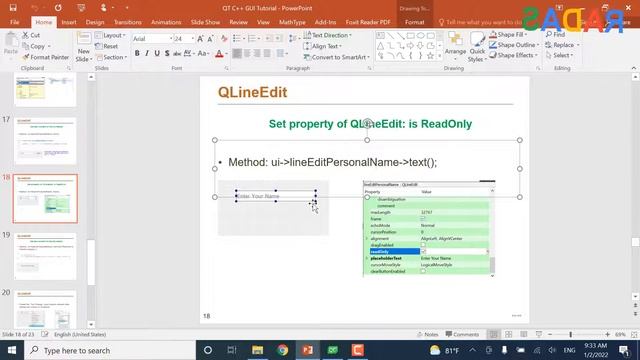Open the Text Direction dropdown
640x360 pixels.
pos(328,36)
